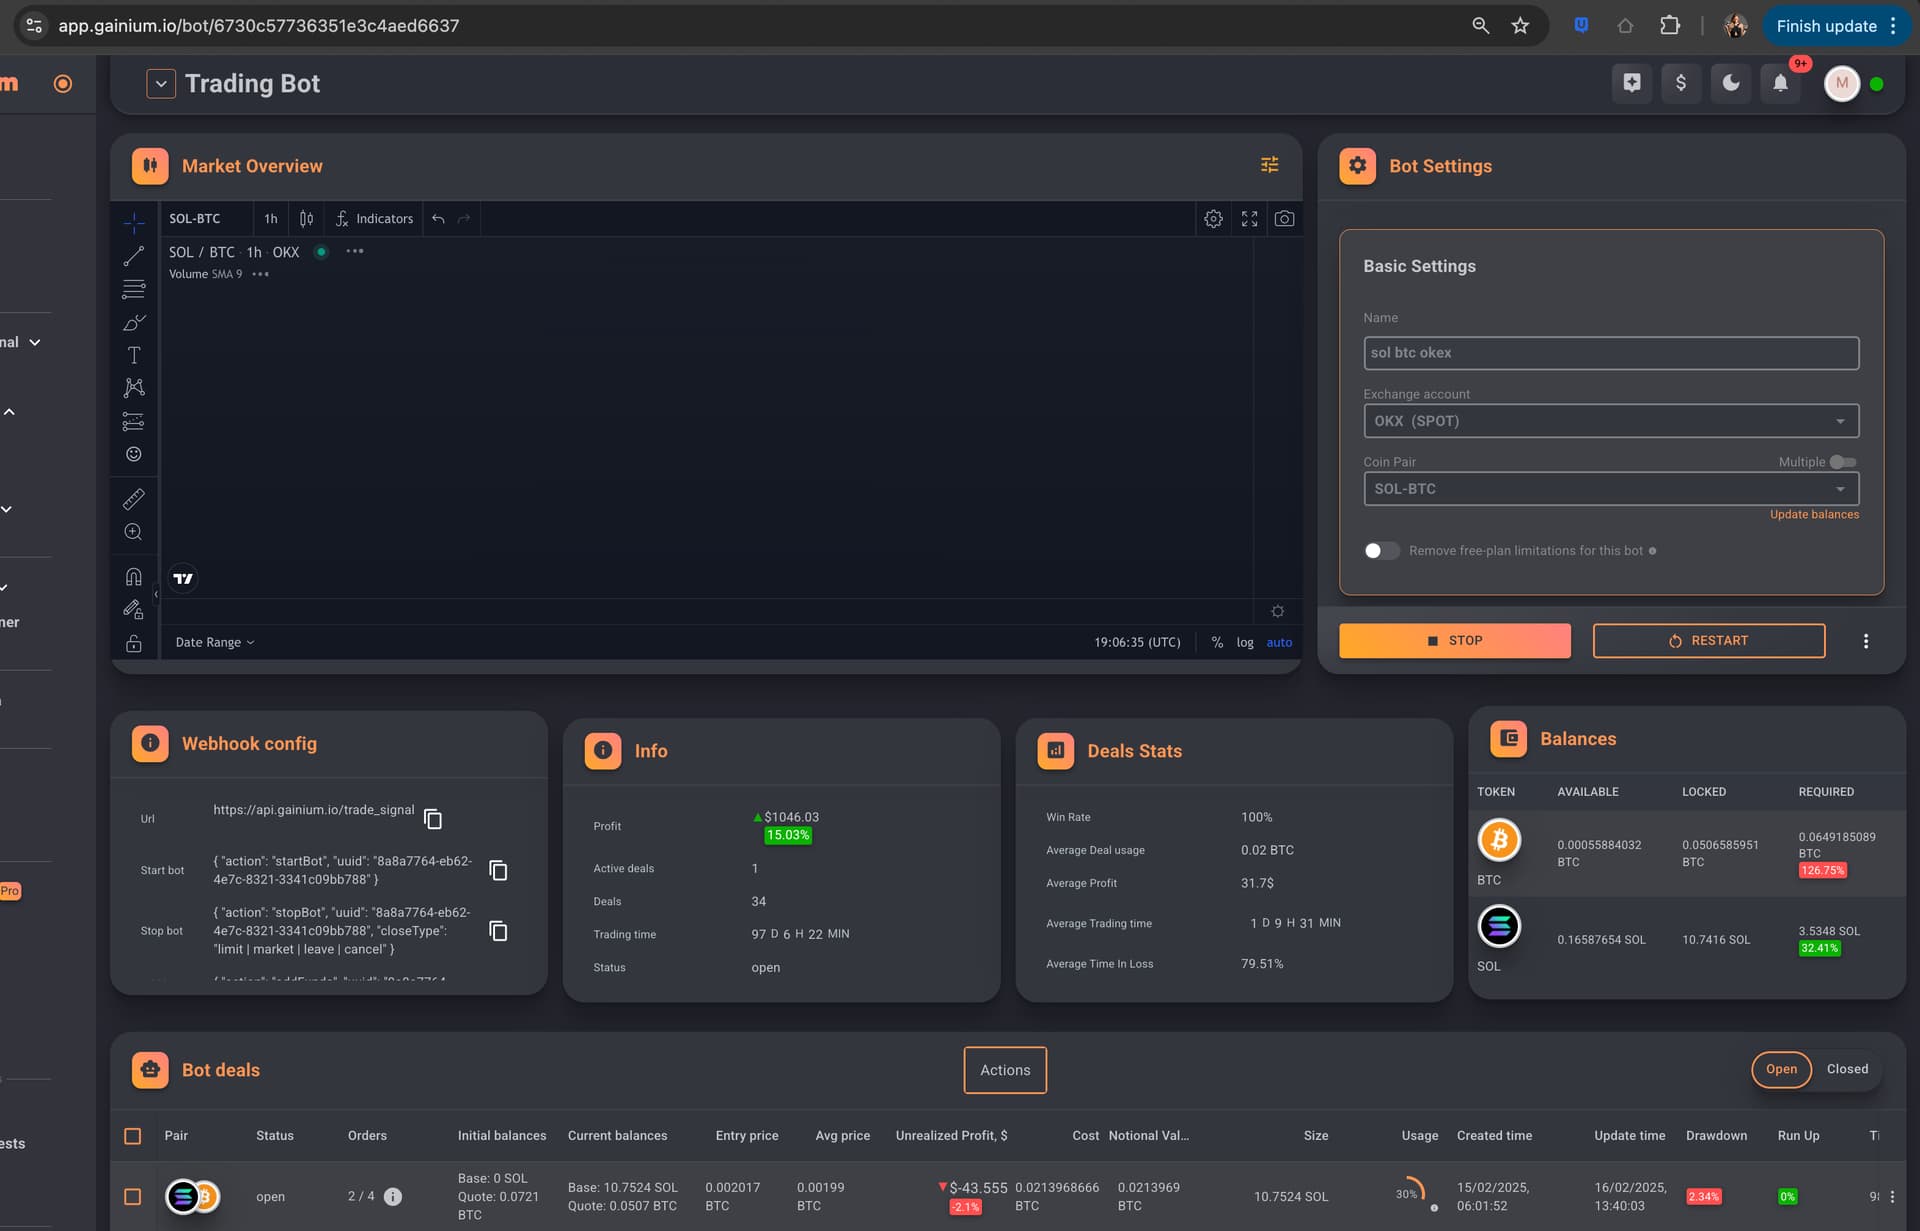This screenshot has width=1920, height=1231.
Task: Expand the Trading Bot title dropdown chevron
Action: point(161,84)
